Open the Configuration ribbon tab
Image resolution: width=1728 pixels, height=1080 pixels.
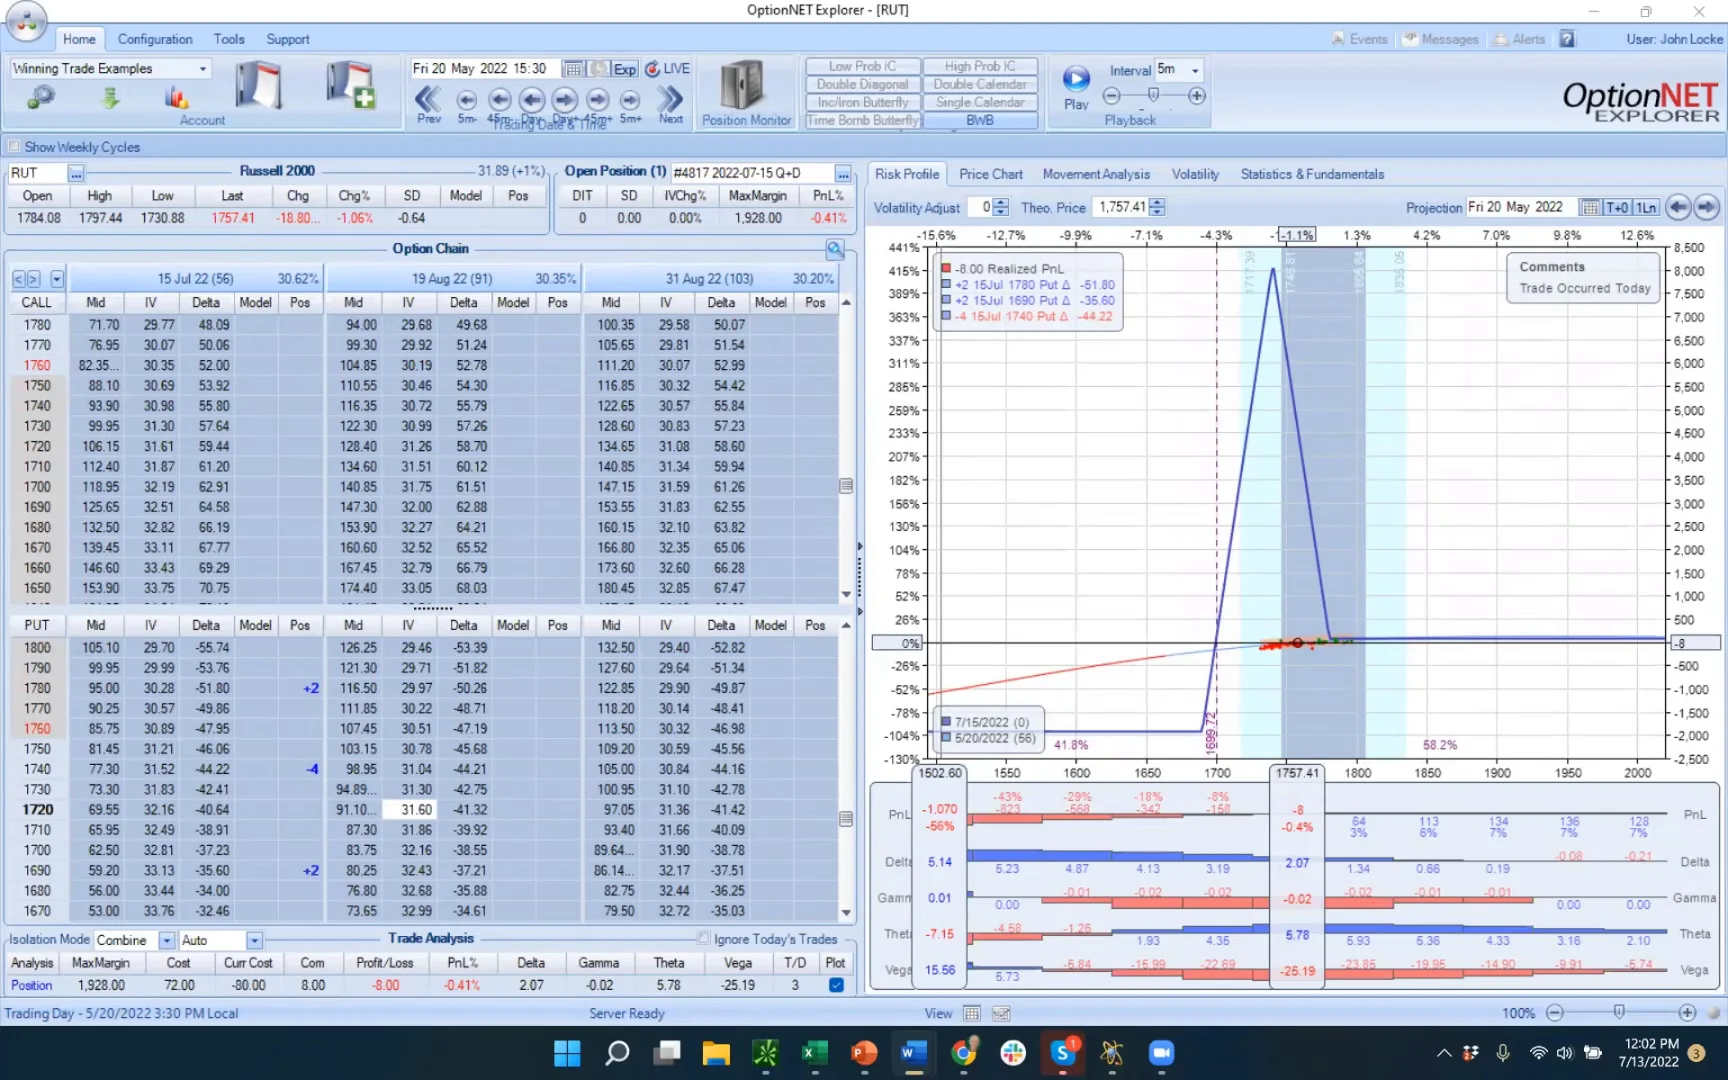155,39
